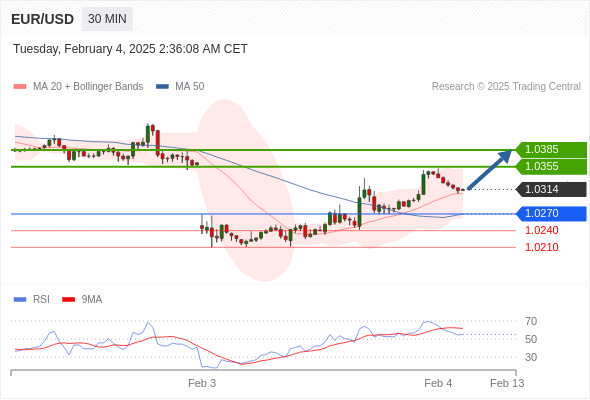Select the 1.0385 green resistance tag
590x400 pixels.
pyautogui.click(x=551, y=150)
